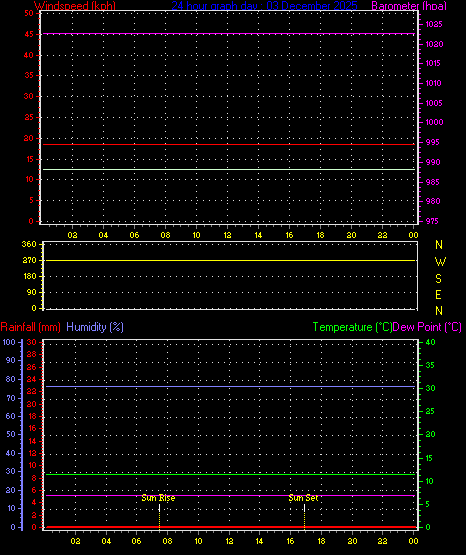Click the '1035' barometer axis value
The width and height of the screenshot is (466, 555).
point(434,24)
